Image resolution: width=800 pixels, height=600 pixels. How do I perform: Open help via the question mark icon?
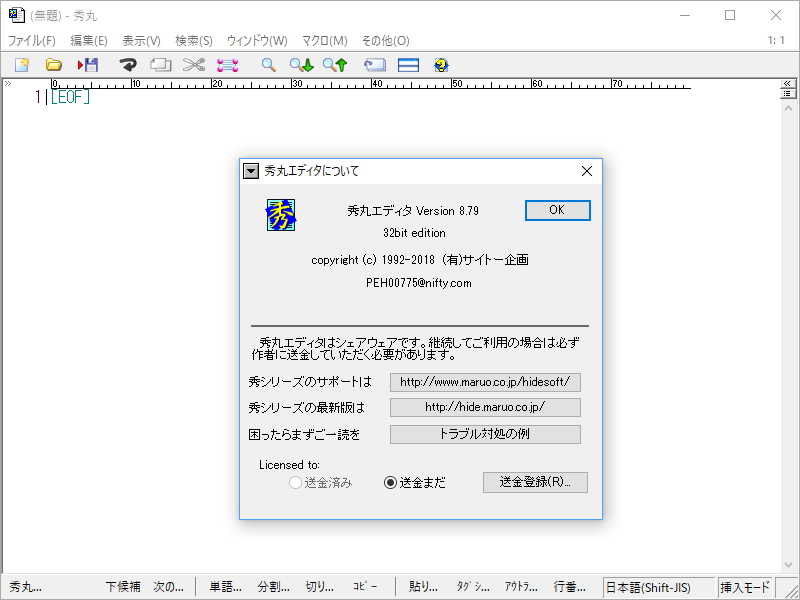(x=439, y=64)
